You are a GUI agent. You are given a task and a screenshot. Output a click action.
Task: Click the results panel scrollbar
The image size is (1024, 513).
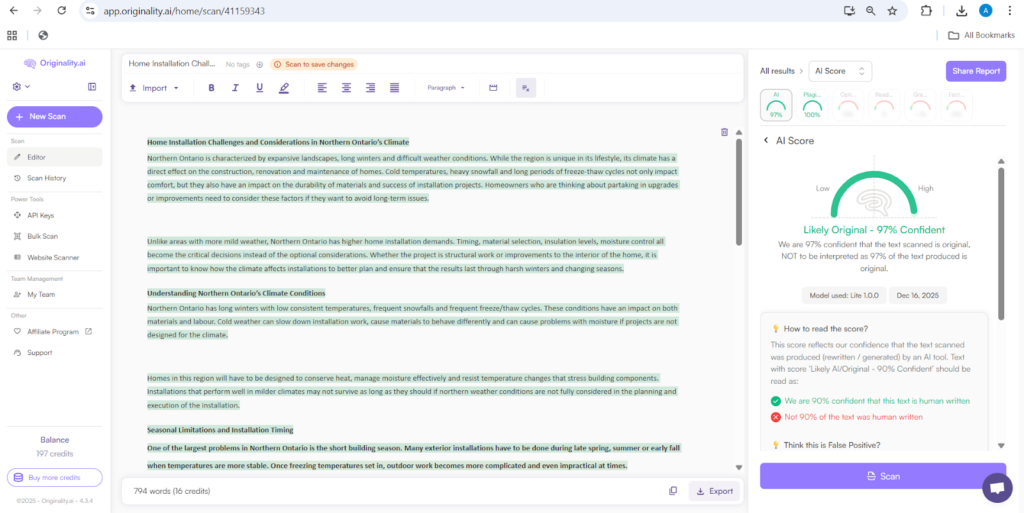click(1000, 240)
